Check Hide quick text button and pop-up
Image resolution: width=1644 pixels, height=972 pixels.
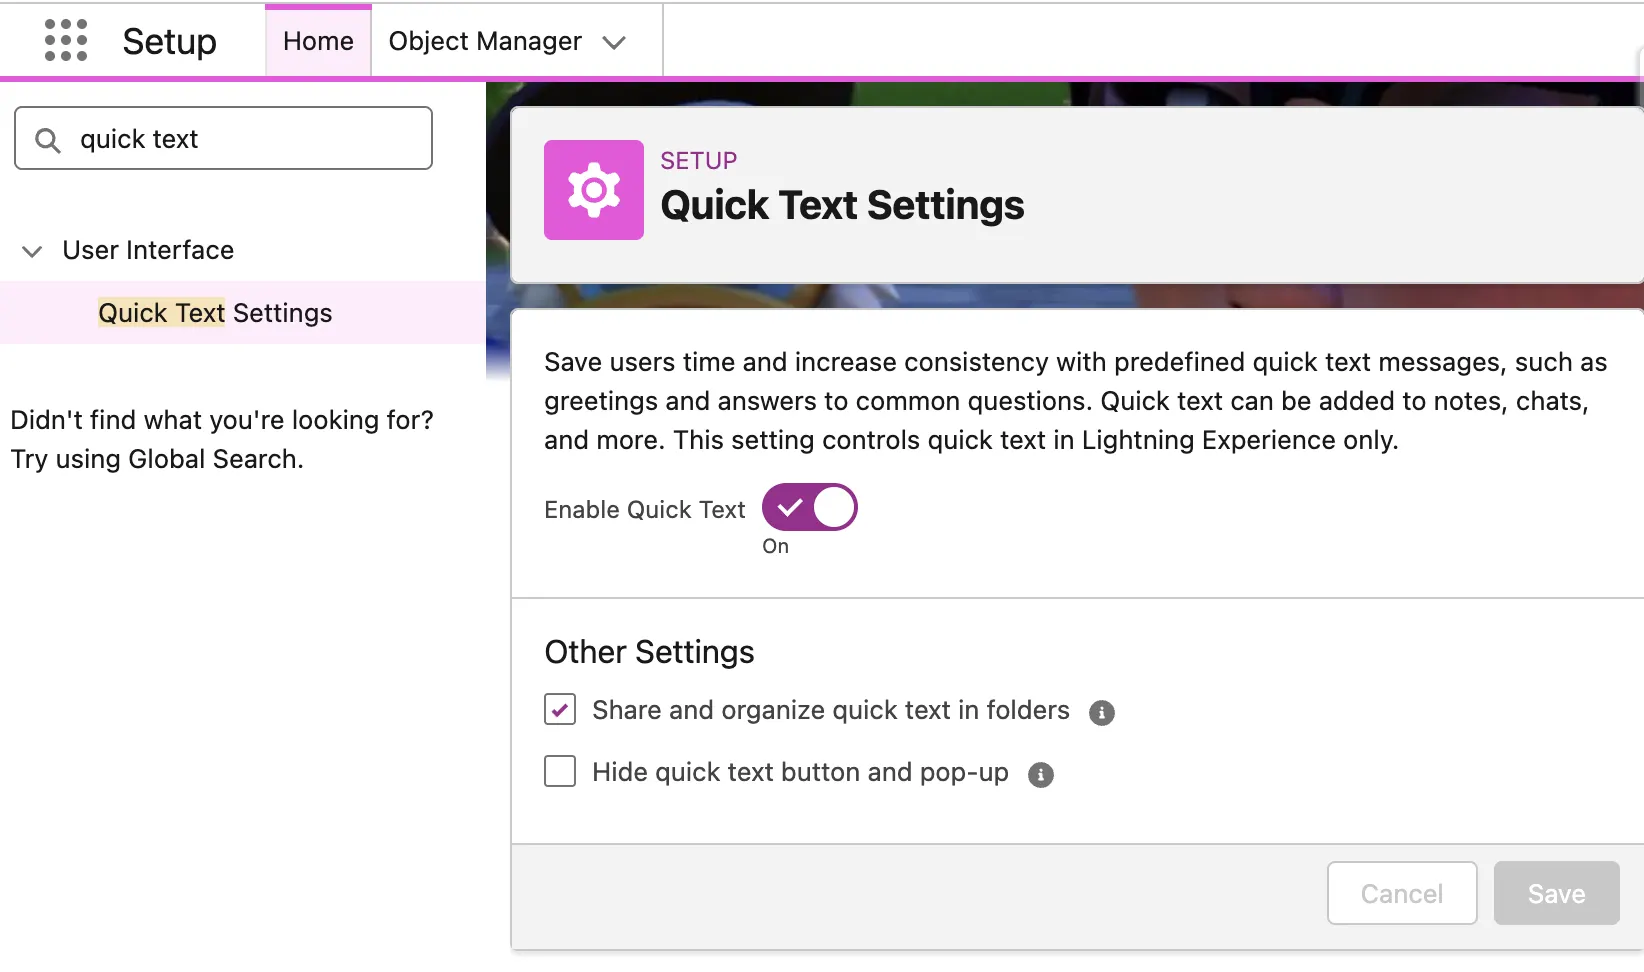560,772
